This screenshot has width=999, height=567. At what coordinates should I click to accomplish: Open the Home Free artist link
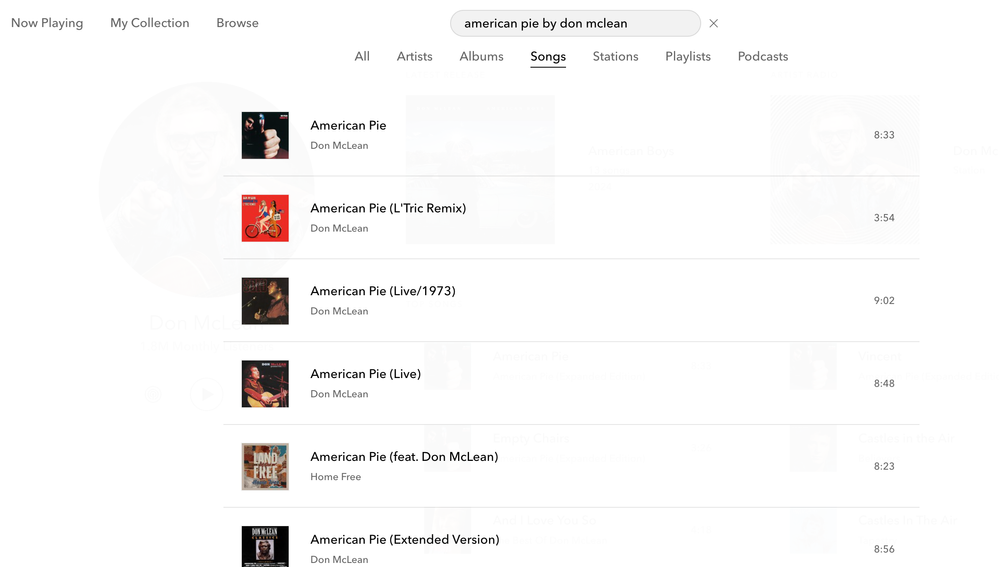click(335, 477)
